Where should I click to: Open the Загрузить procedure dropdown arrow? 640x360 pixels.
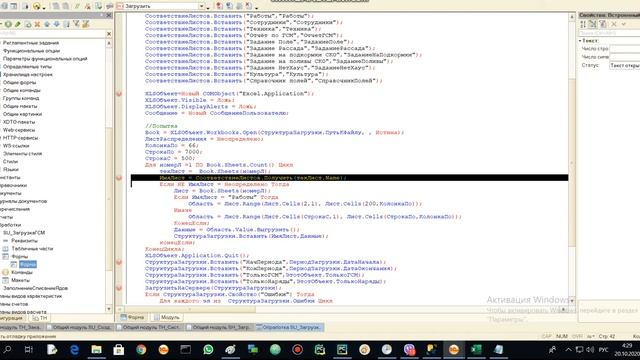tap(202, 7)
